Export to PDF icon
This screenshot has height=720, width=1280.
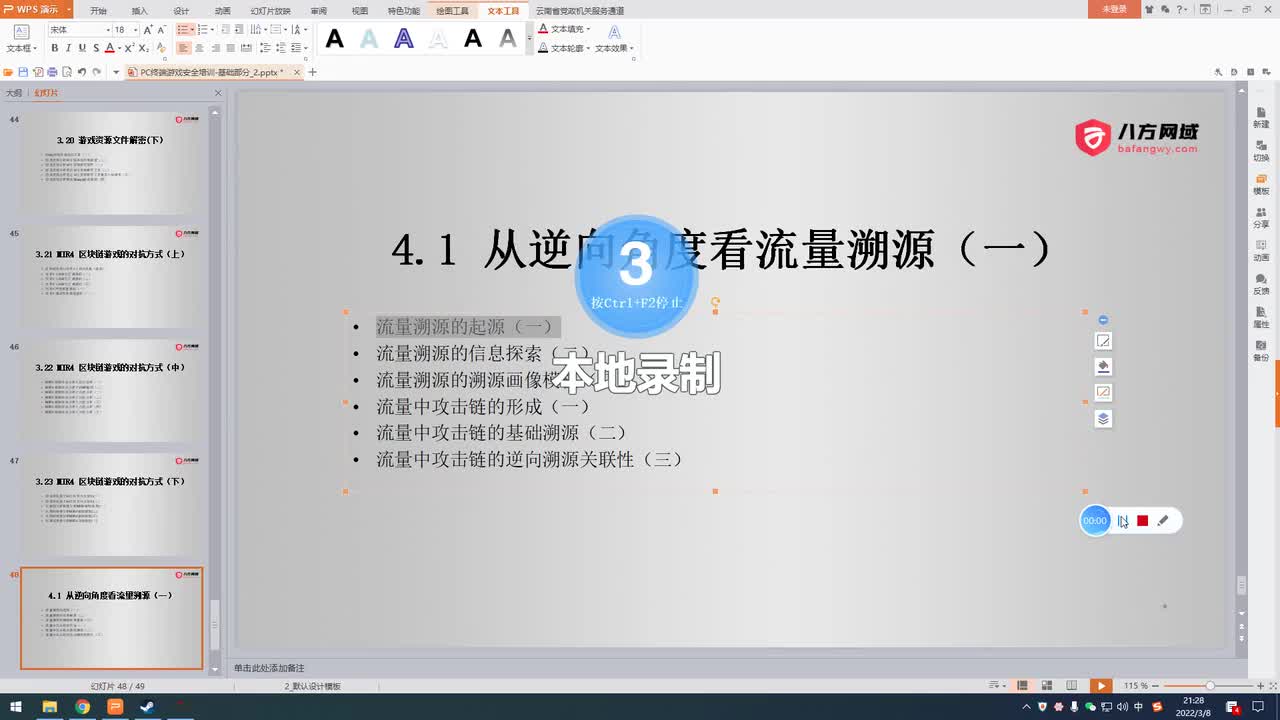[38, 72]
